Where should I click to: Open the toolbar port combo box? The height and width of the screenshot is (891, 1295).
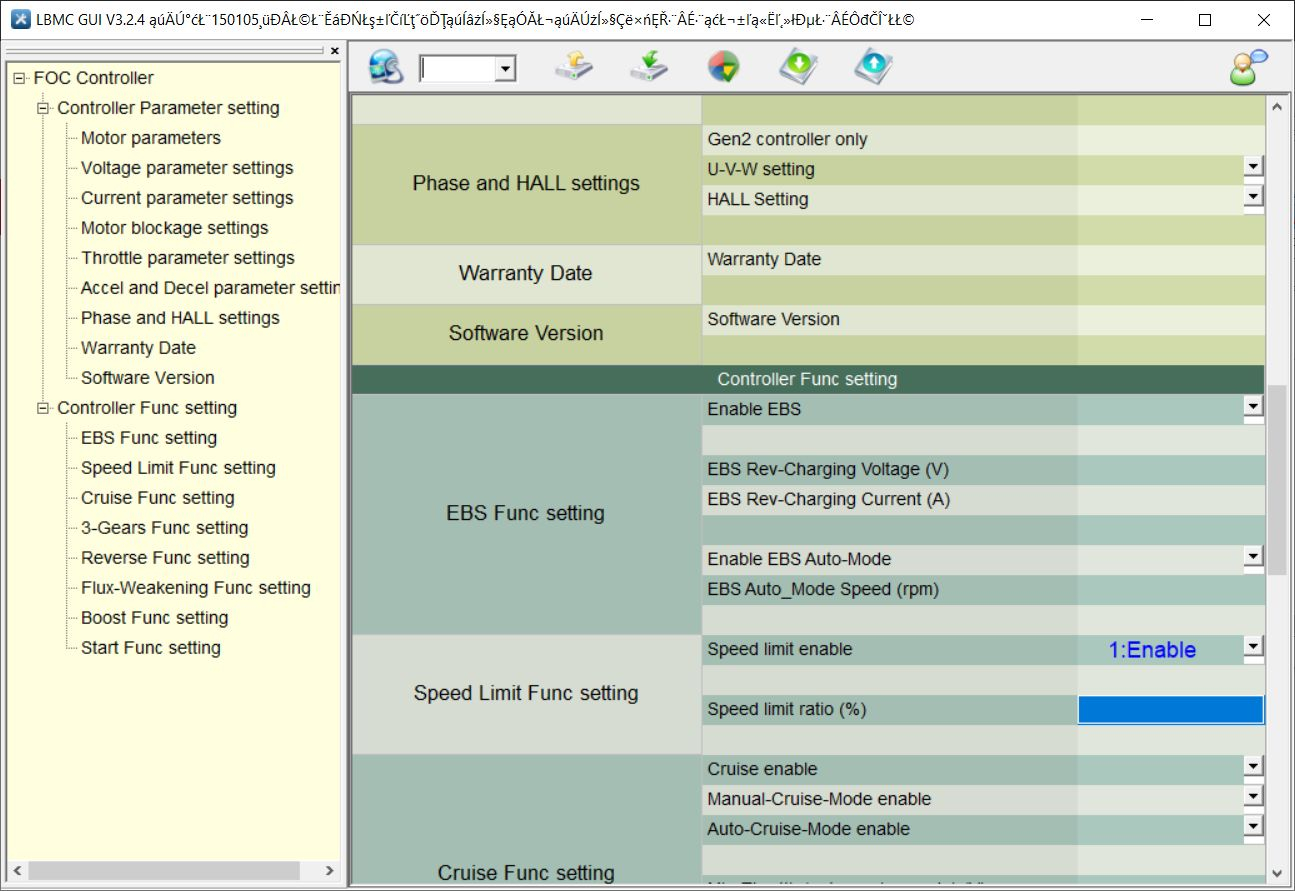(505, 69)
